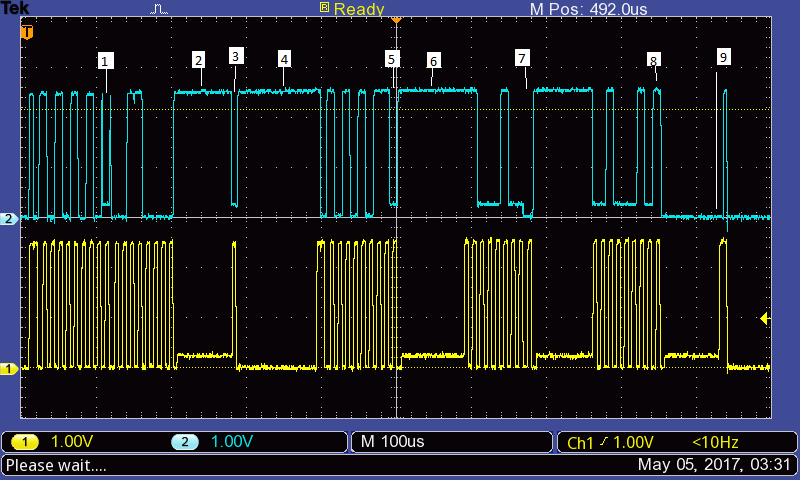Click the channel 1 '1.00V' scale
This screenshot has height=480, width=800.
(72, 441)
